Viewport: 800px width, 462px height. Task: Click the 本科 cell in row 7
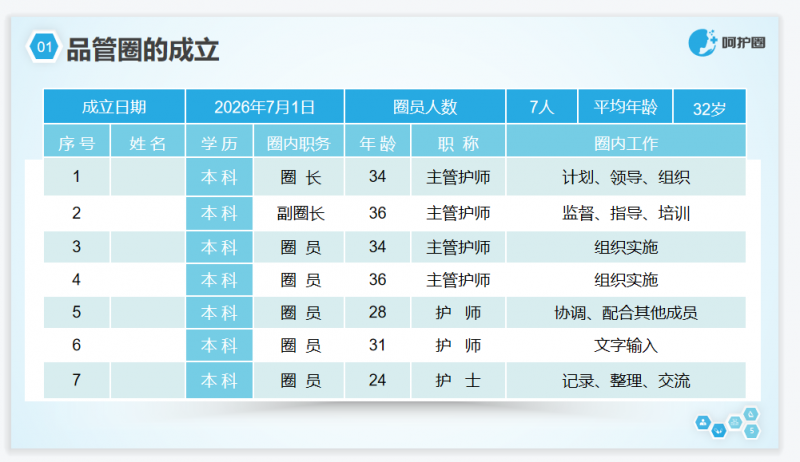point(219,380)
